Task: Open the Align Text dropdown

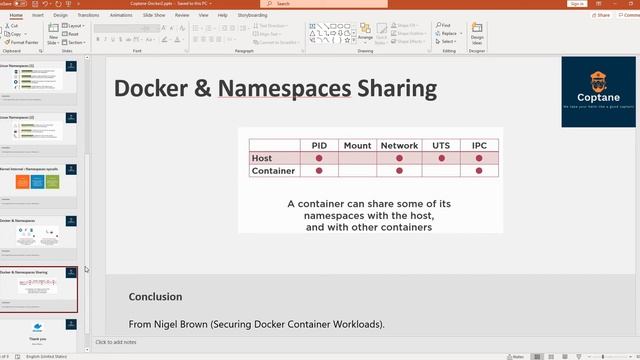Action: [267, 34]
